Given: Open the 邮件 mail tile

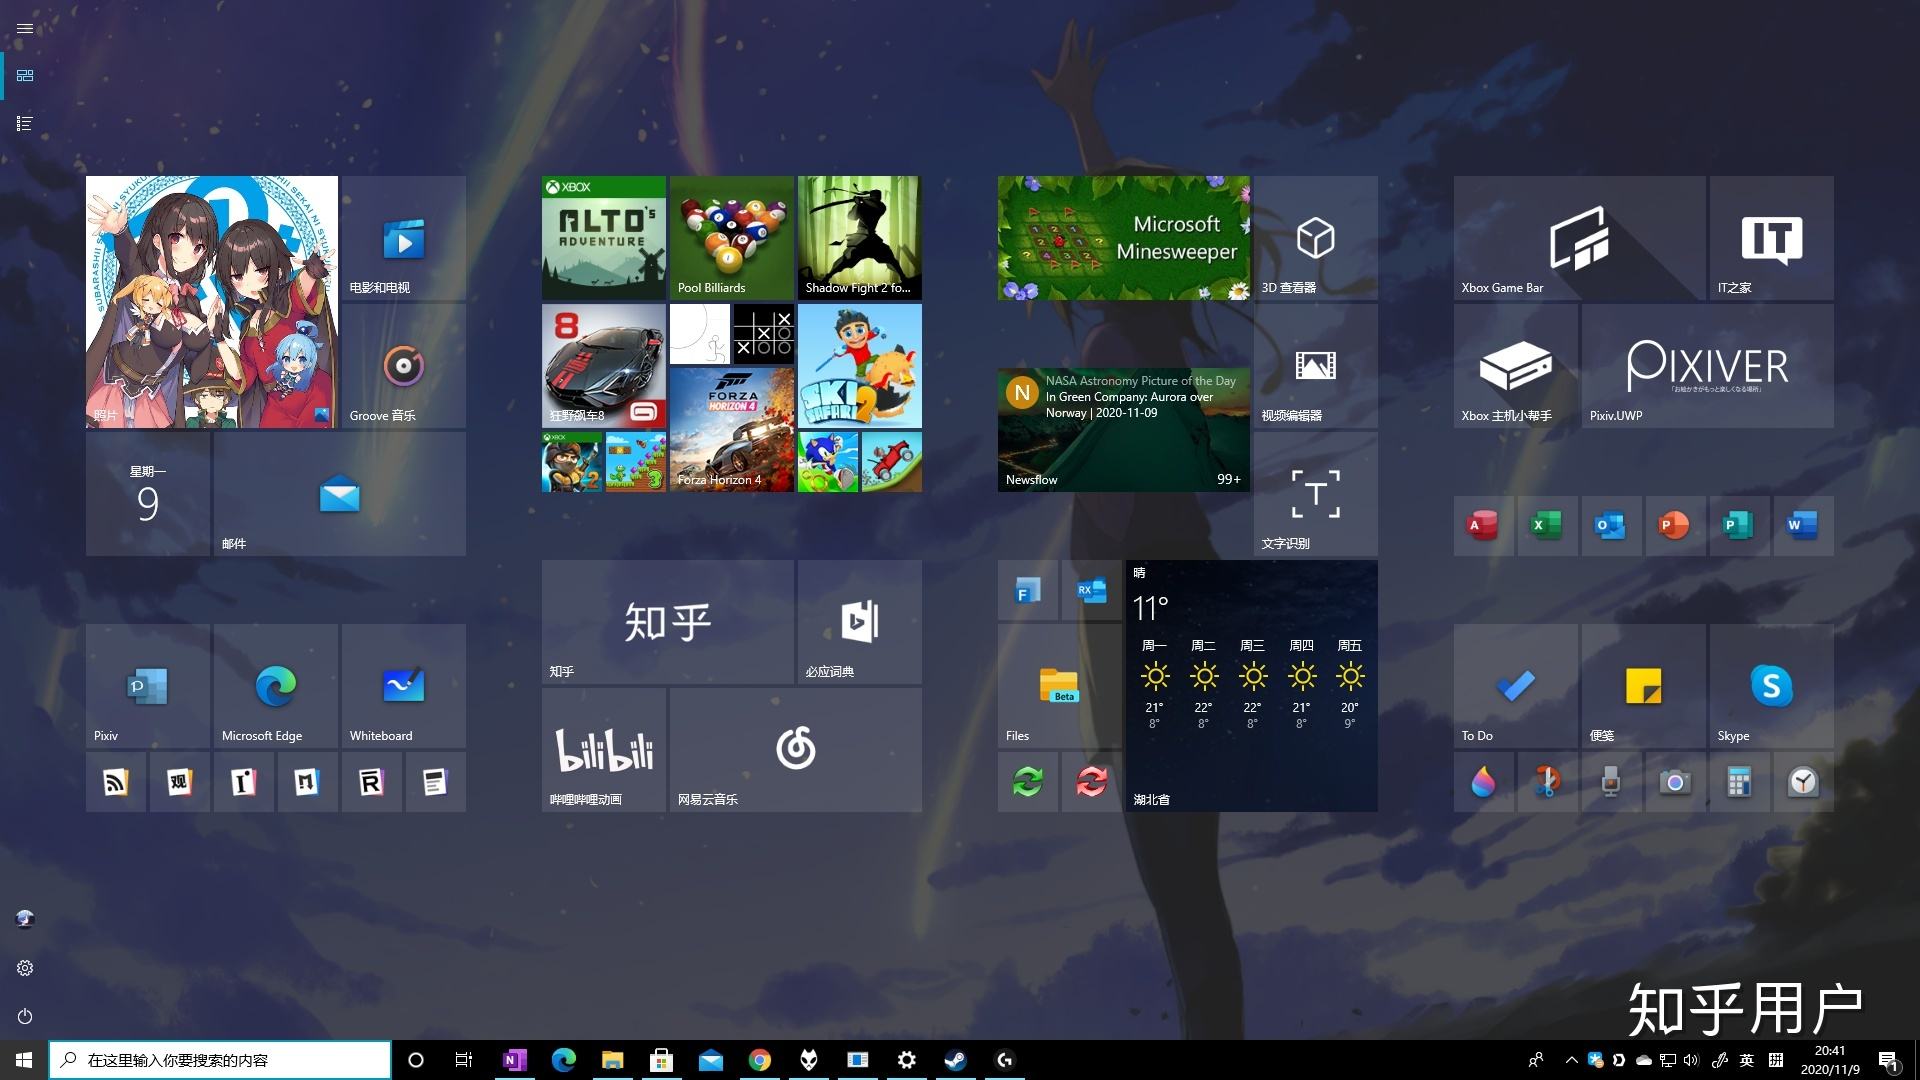Looking at the screenshot, I should point(339,494).
